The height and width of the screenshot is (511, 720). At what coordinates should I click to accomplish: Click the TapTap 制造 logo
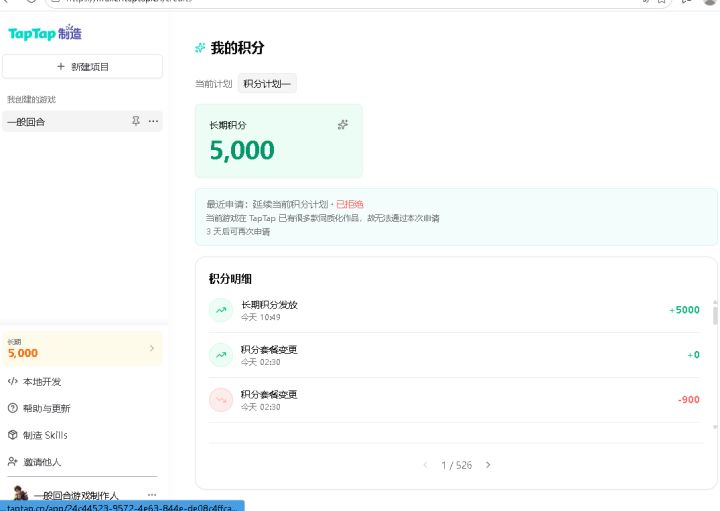[x=45, y=33]
